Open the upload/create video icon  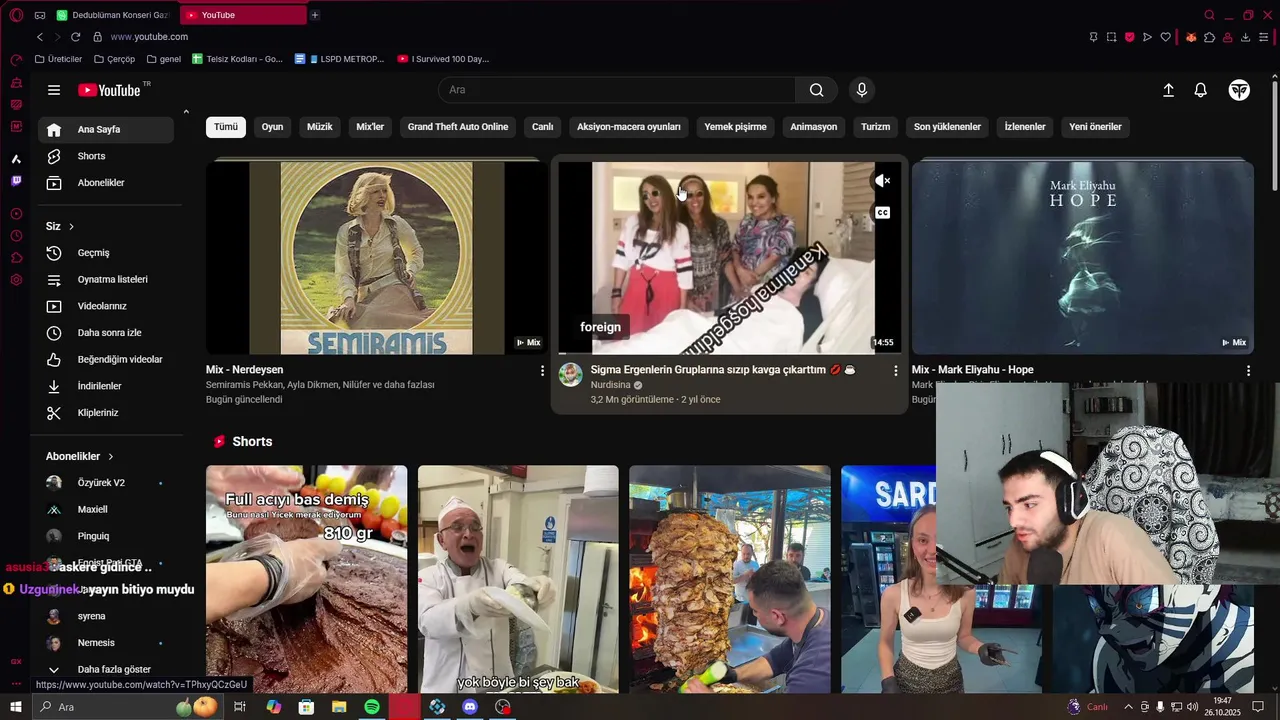point(1168,90)
